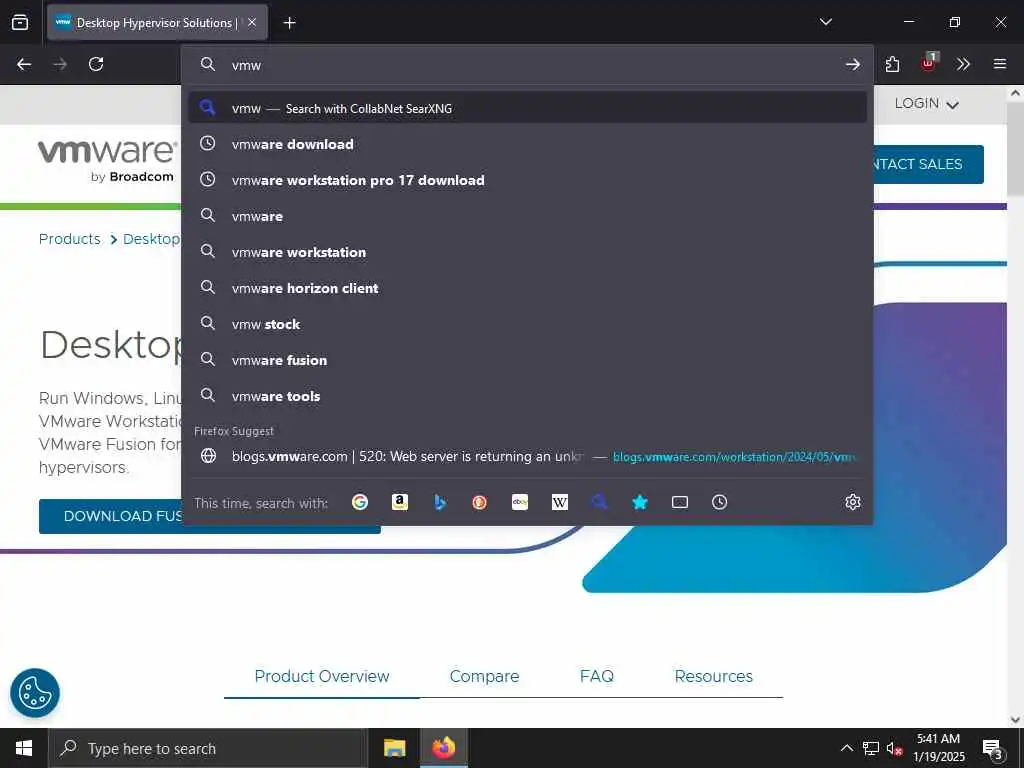Switch to the Compare tab

tap(484, 677)
